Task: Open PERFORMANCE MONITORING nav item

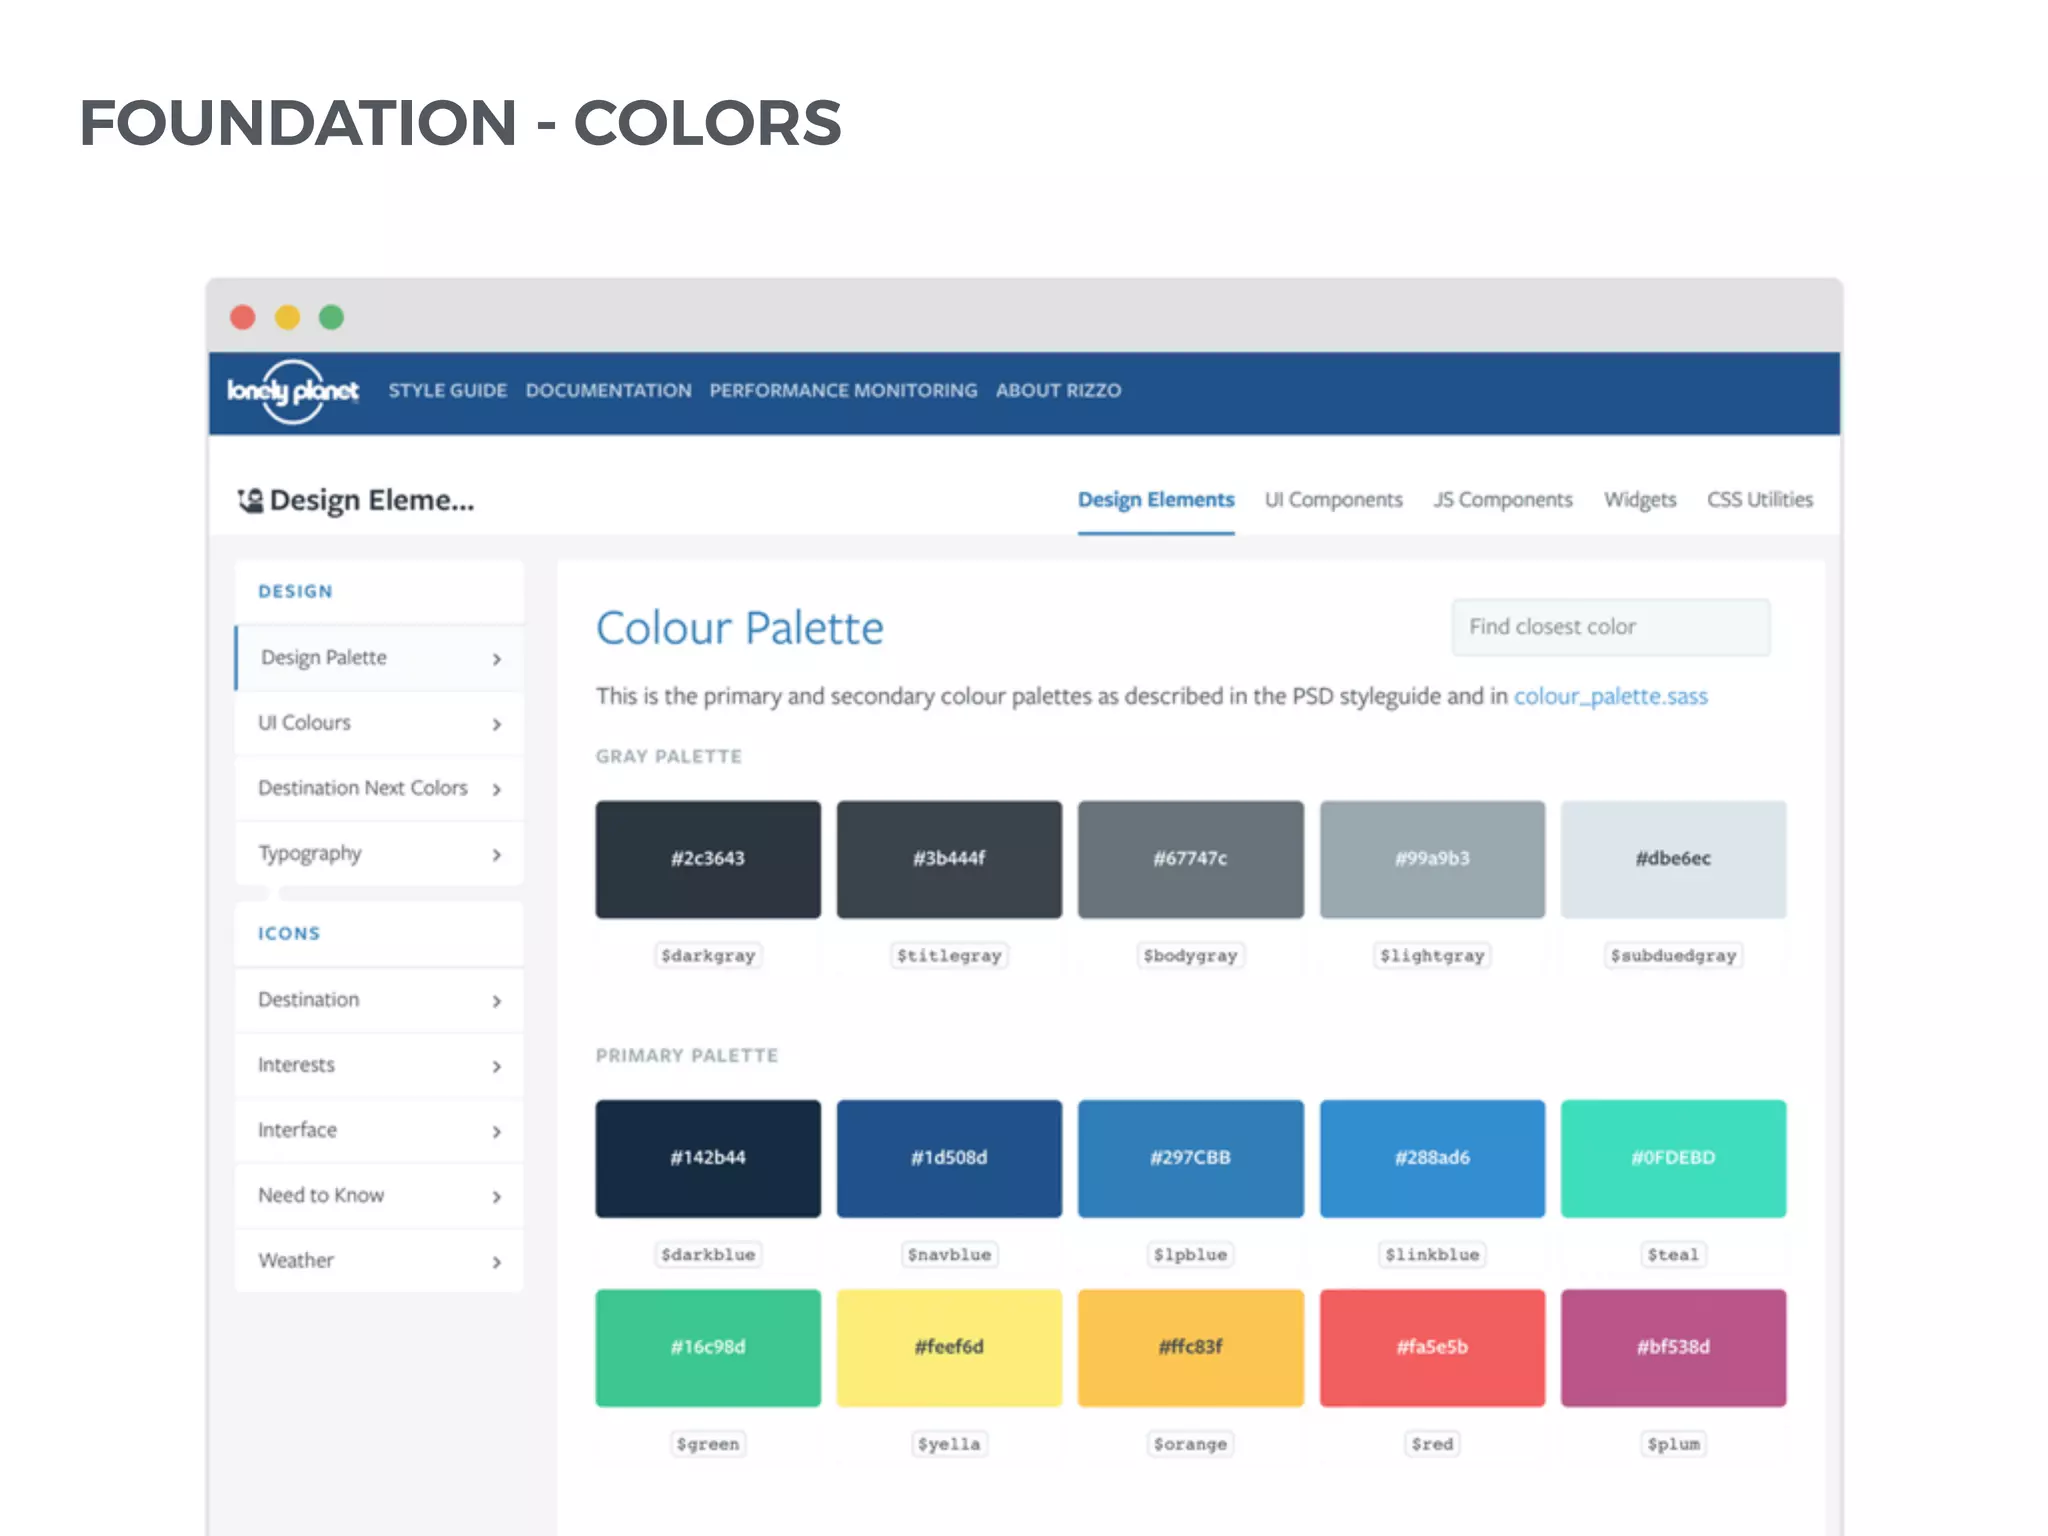Action: [843, 390]
